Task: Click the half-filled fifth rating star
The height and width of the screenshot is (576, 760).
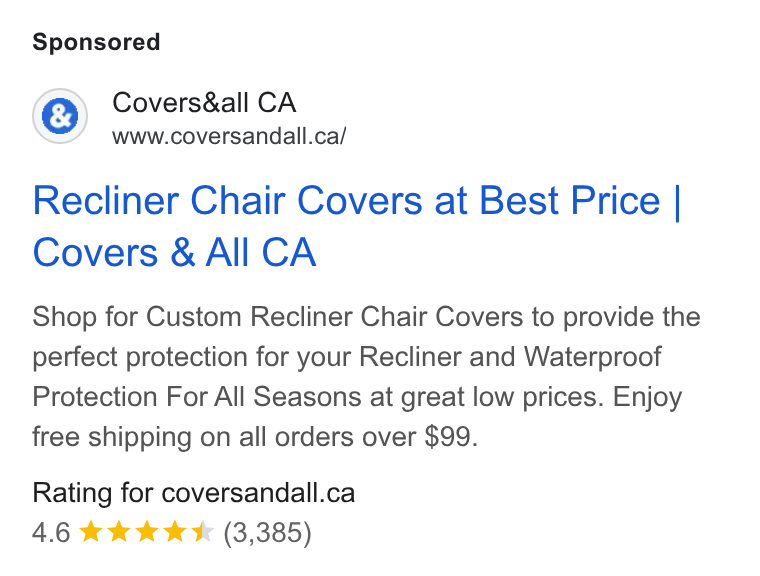Action: (x=203, y=532)
